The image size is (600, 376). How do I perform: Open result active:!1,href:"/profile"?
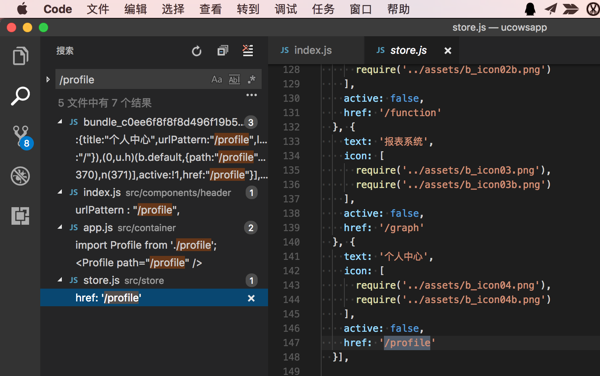coord(171,175)
